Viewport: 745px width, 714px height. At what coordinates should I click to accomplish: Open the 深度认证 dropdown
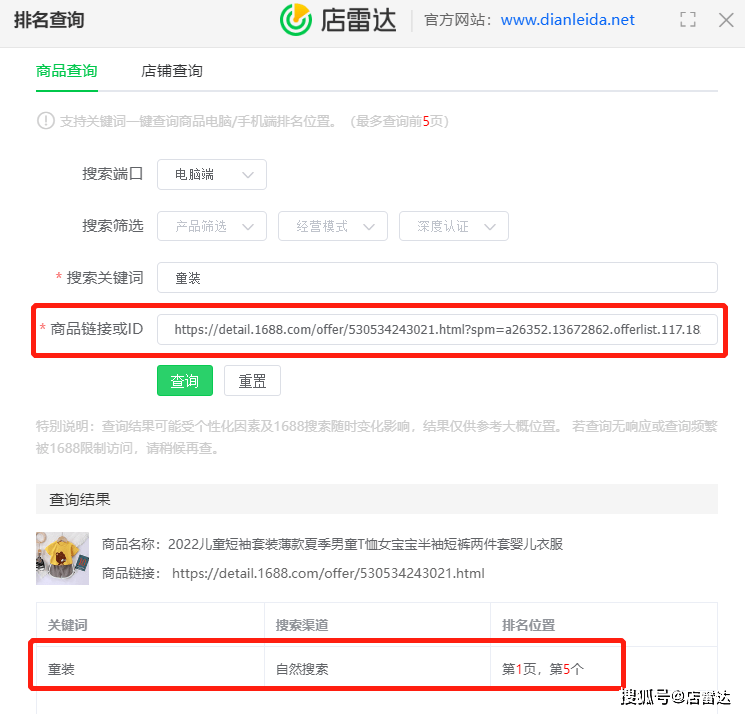(x=453, y=226)
